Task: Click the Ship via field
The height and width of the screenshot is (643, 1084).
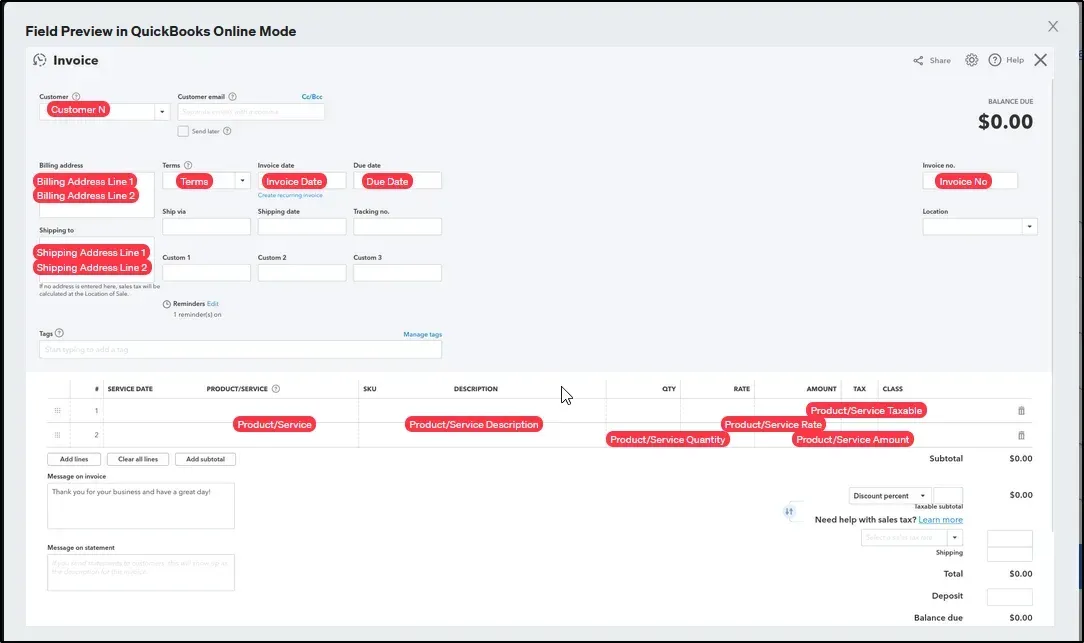Action: (207, 227)
